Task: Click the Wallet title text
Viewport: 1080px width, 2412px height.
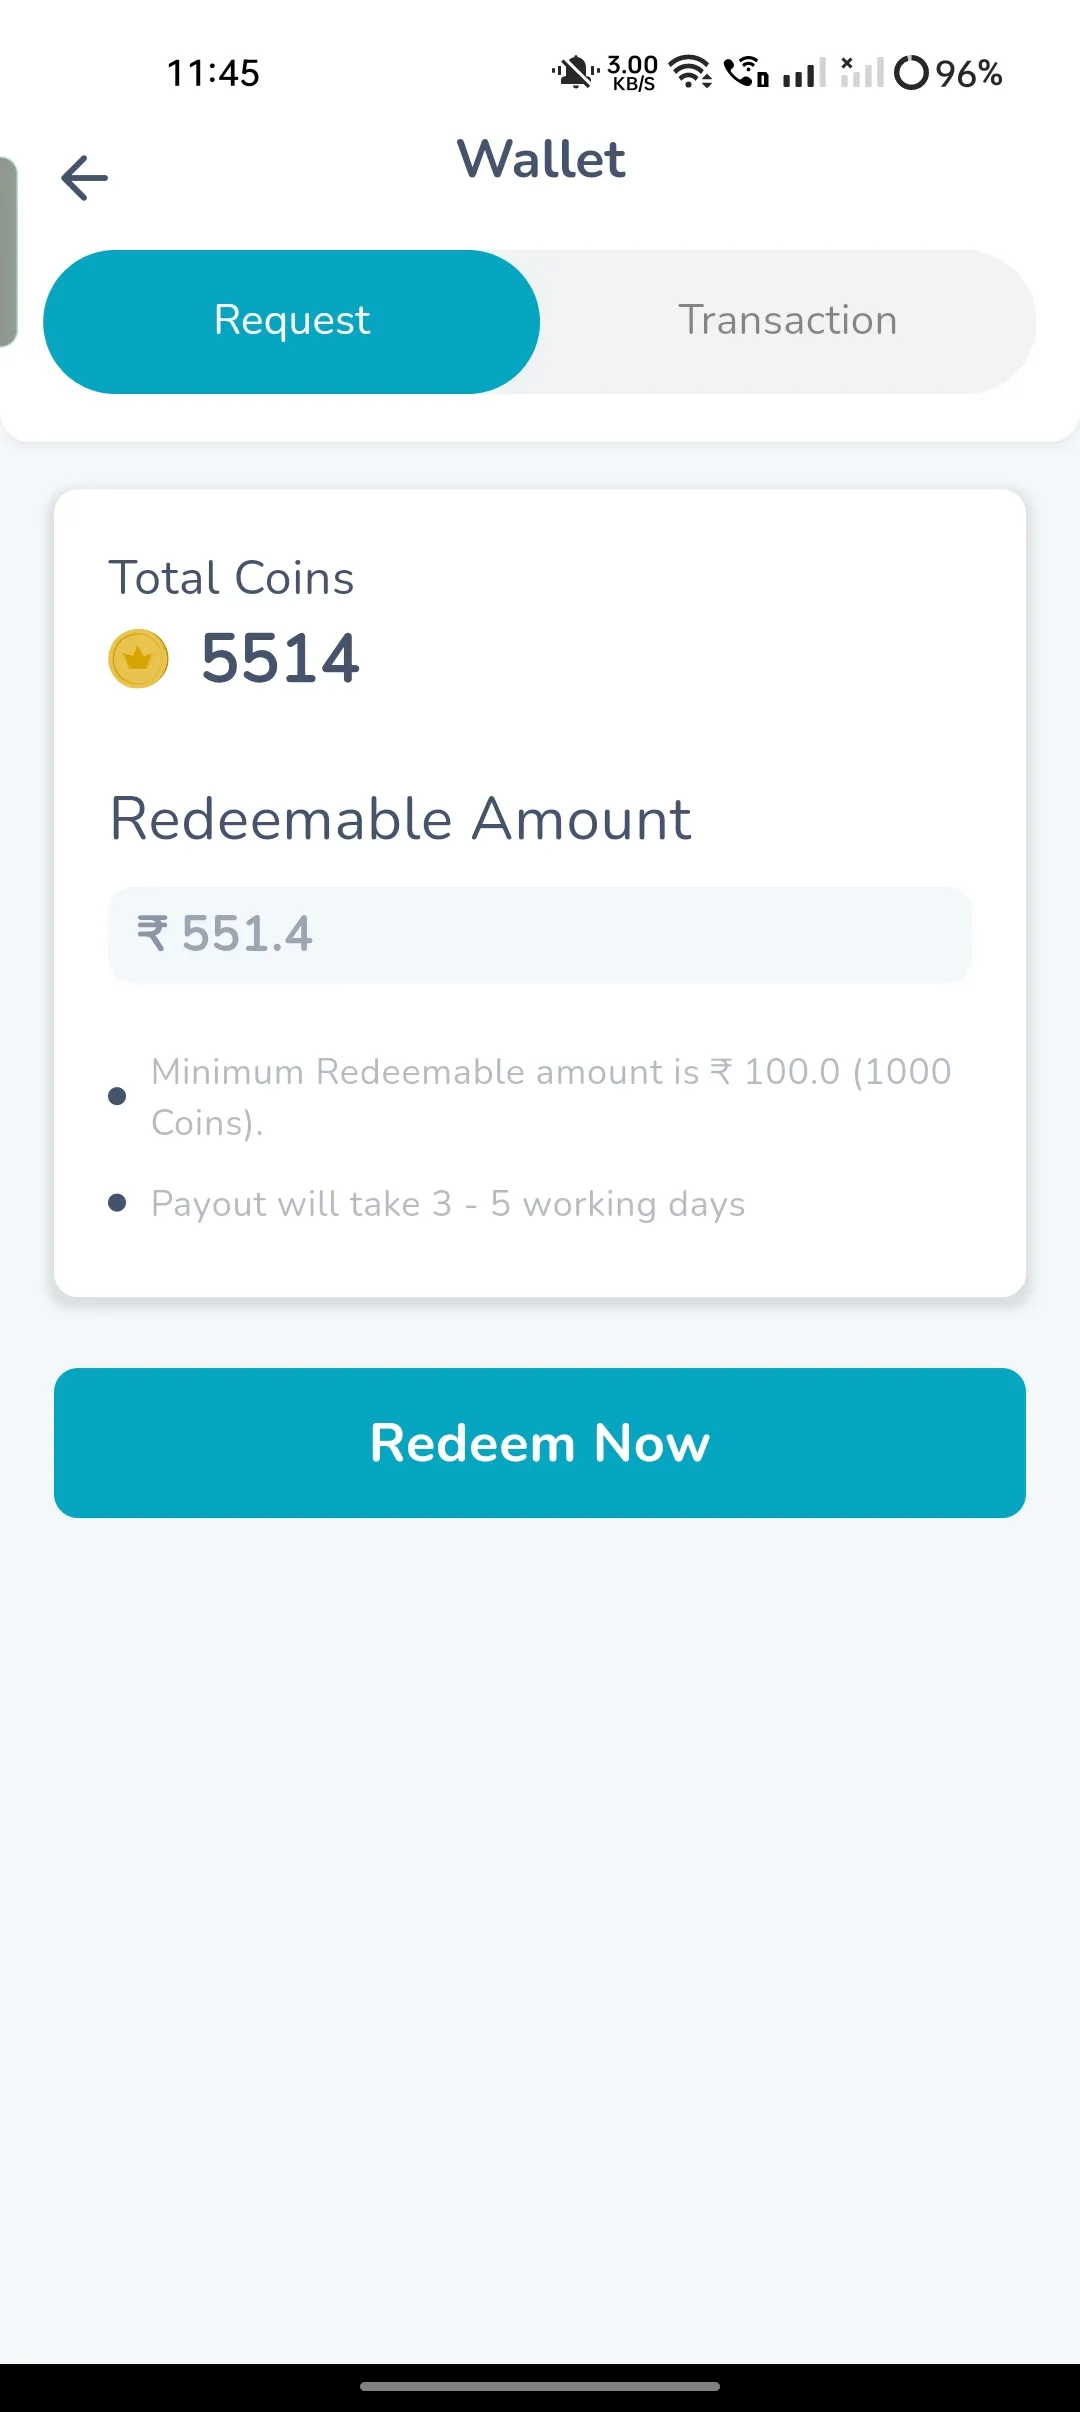Action: [x=540, y=160]
